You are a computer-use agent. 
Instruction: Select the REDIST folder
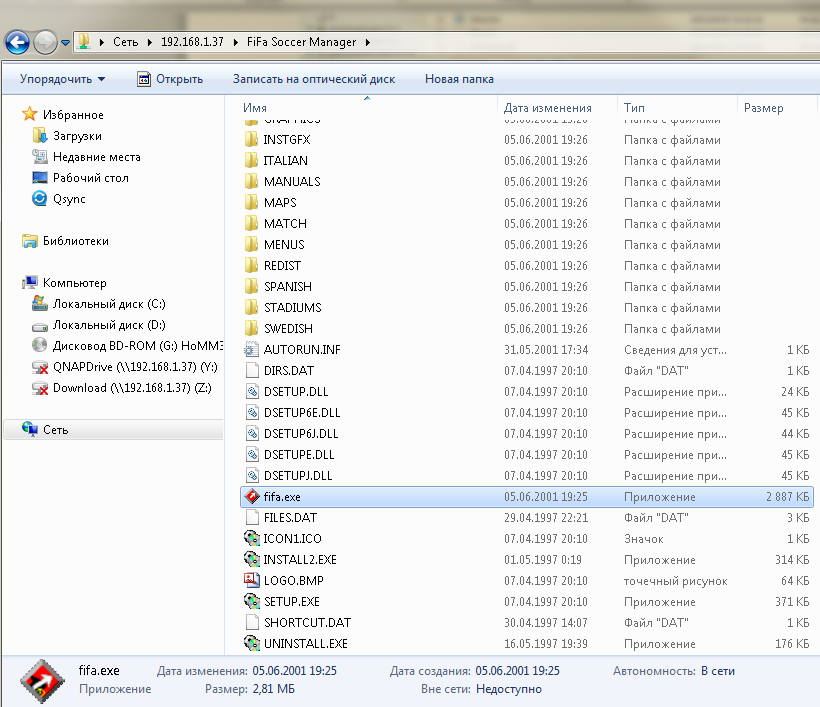(x=282, y=266)
